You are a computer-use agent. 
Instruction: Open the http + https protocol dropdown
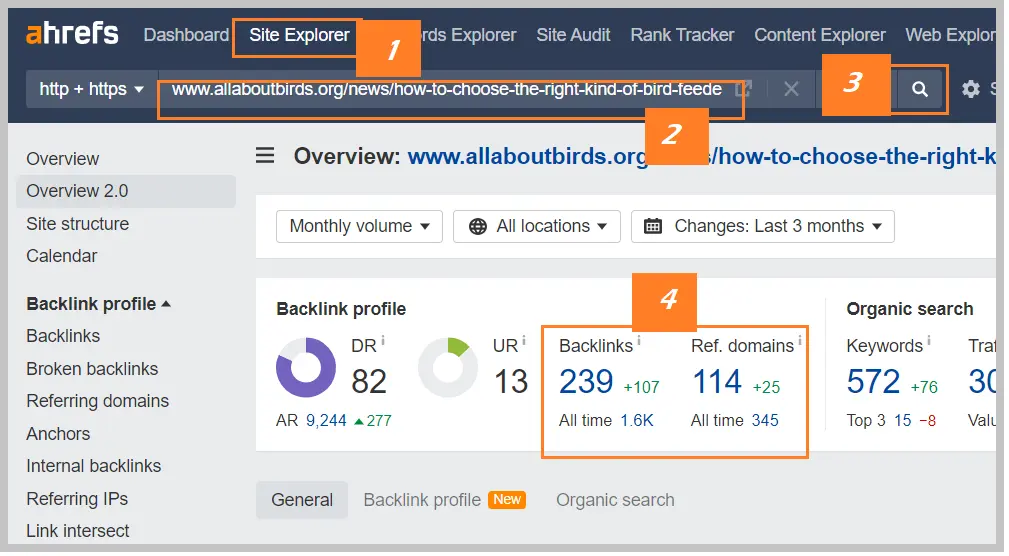point(91,89)
